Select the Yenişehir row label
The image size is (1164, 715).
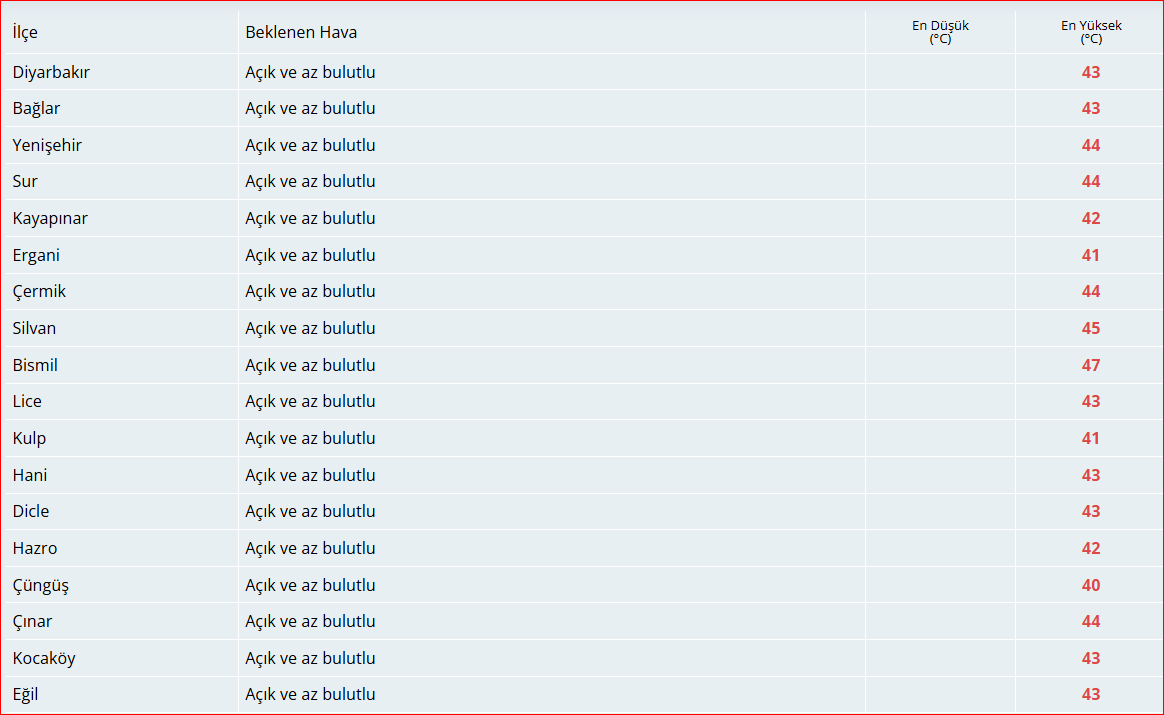tap(48, 146)
